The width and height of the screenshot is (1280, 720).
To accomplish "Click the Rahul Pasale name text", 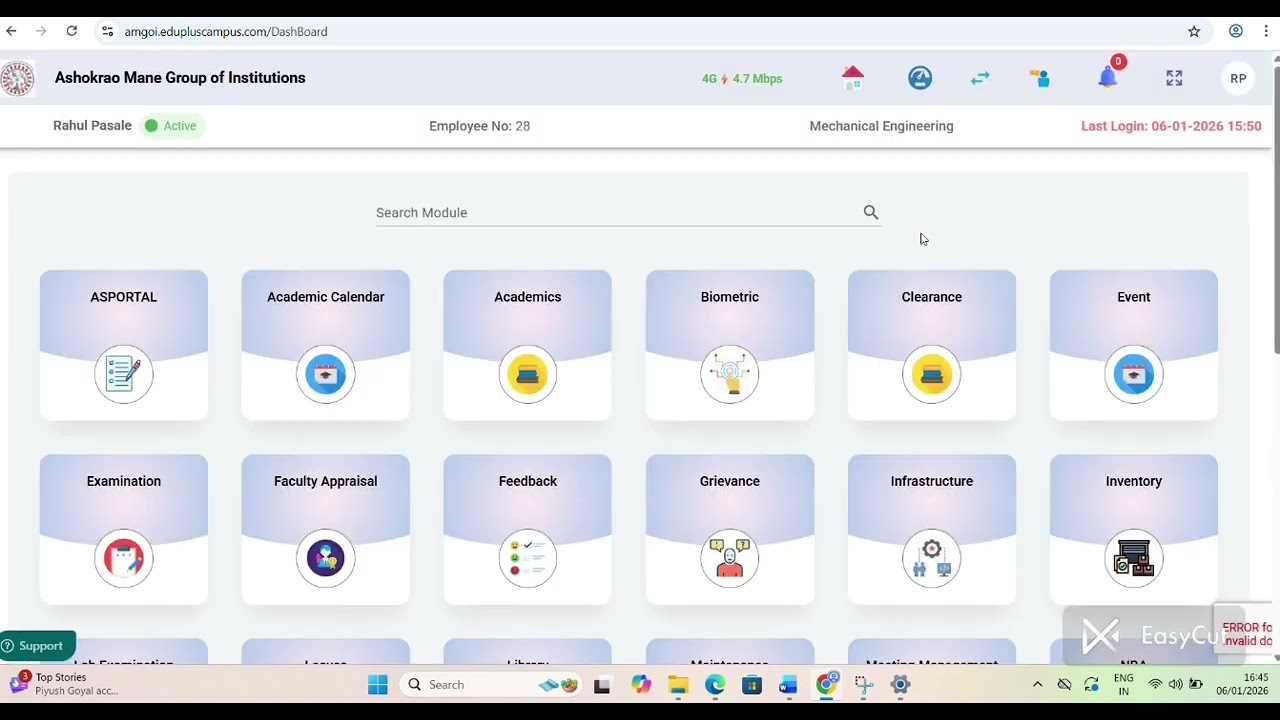I will (x=92, y=126).
